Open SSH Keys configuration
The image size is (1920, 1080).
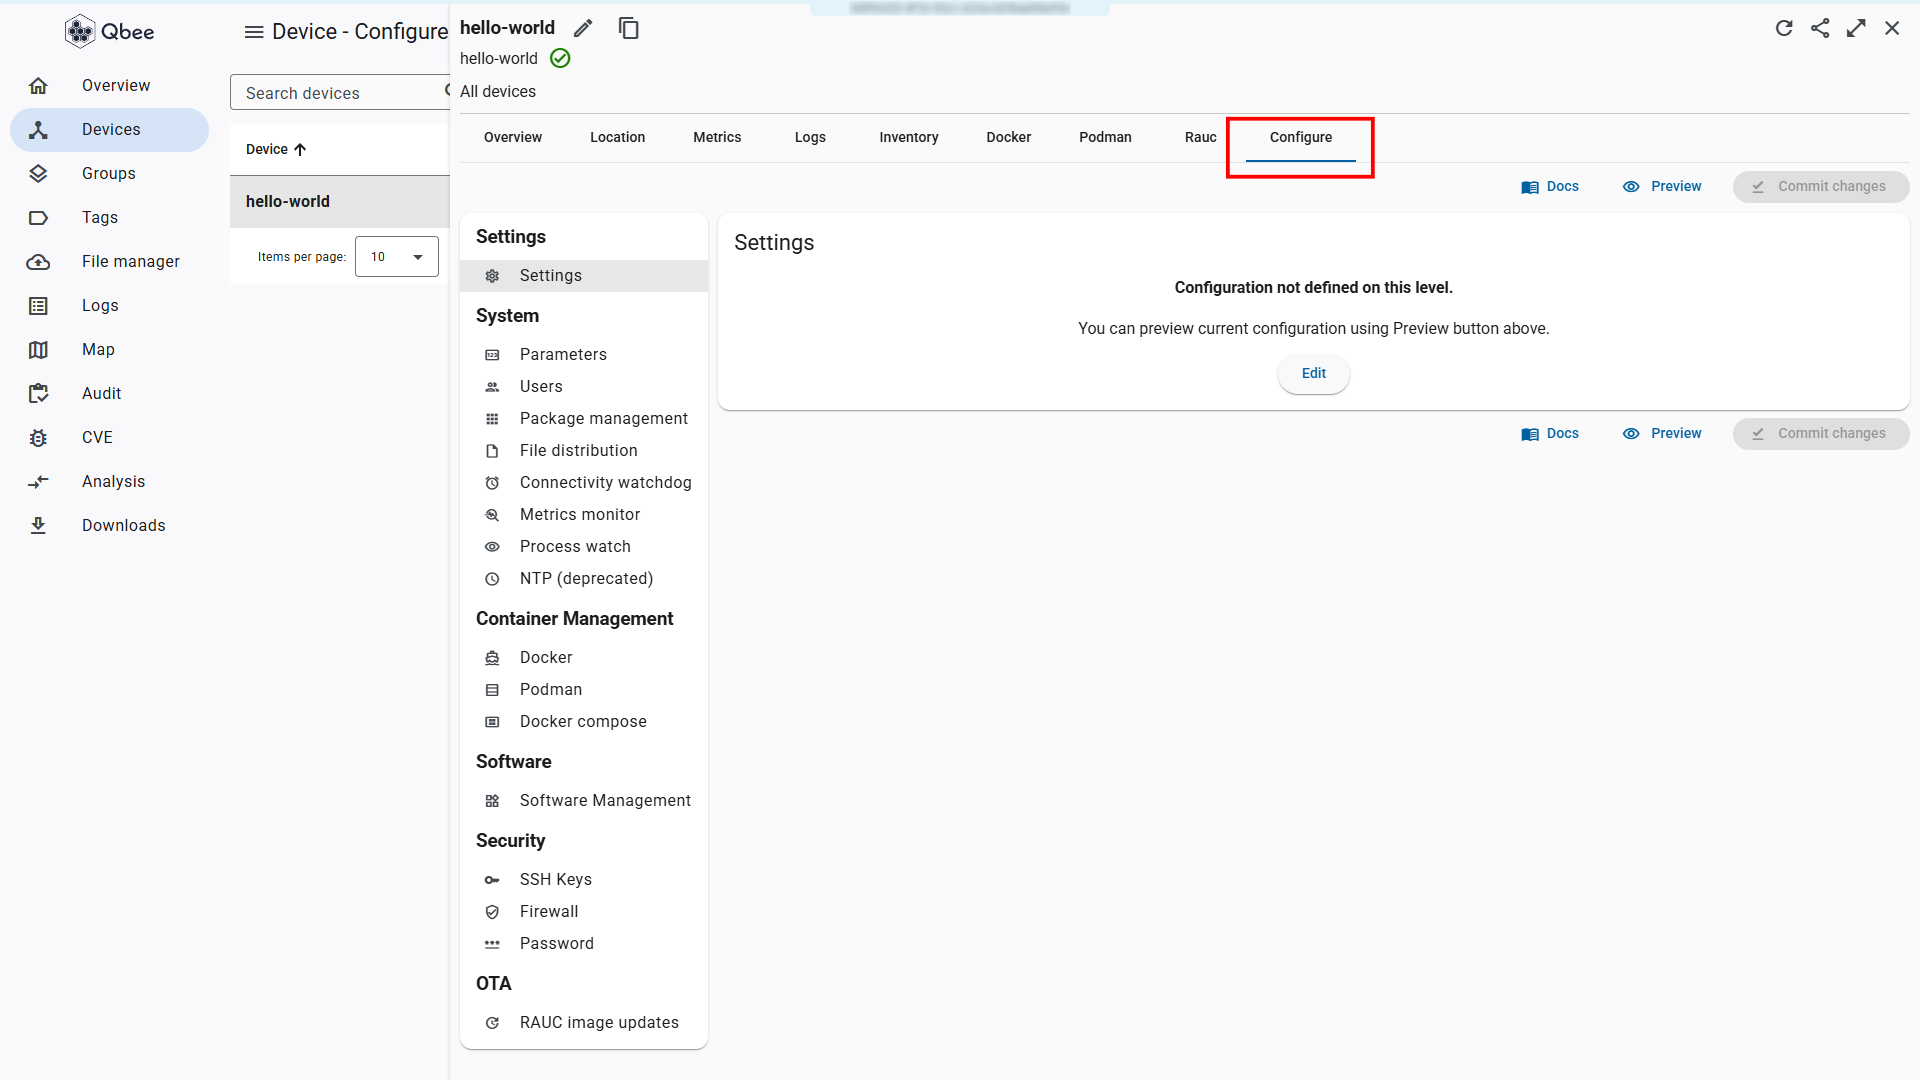(x=584, y=880)
